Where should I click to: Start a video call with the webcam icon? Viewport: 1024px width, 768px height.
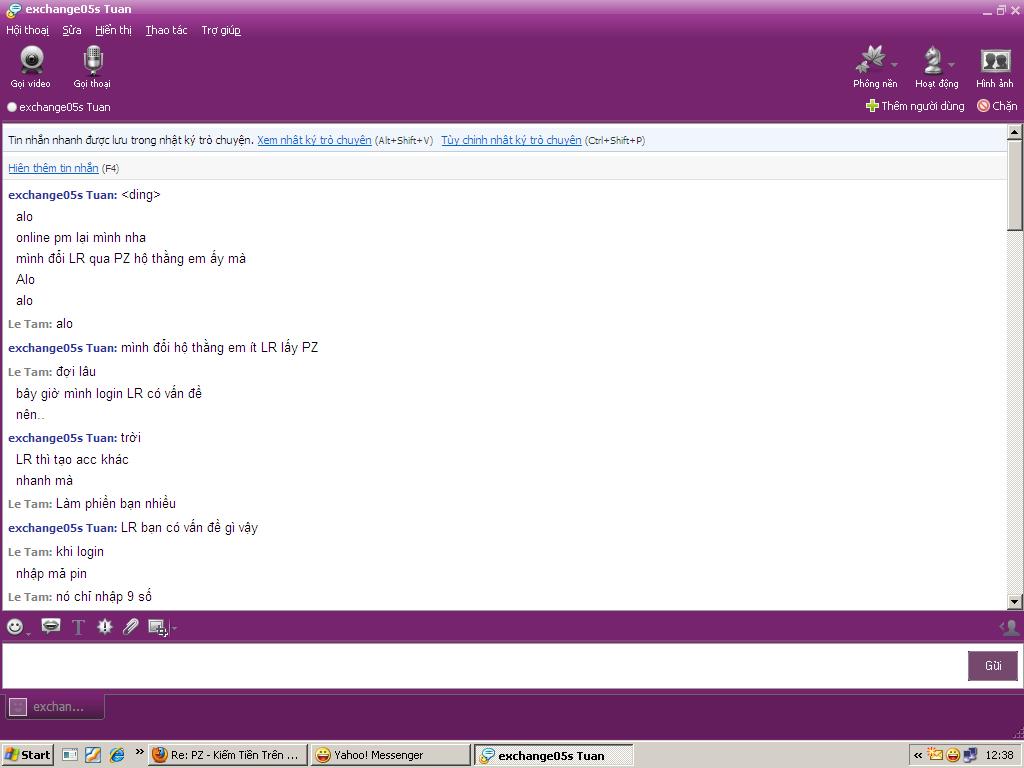pos(31,60)
